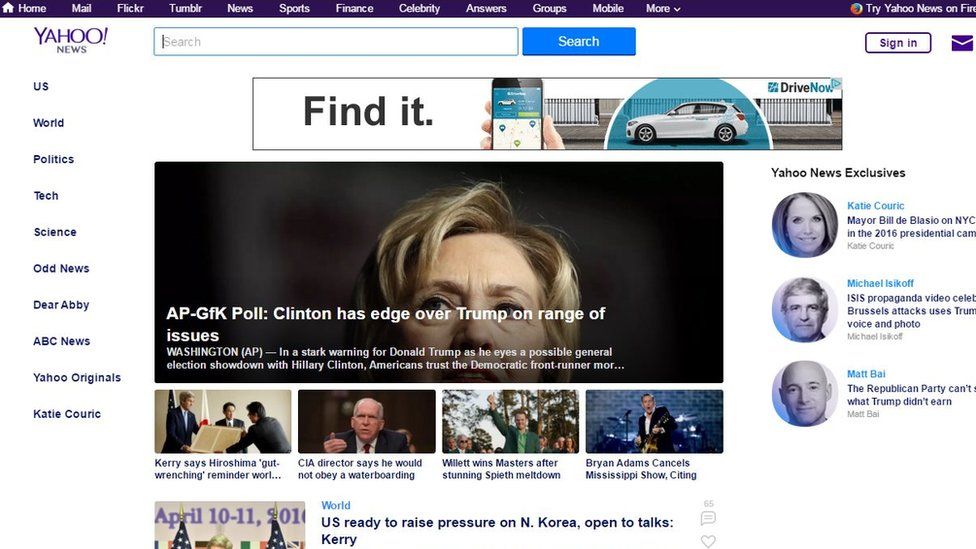Click Katie Couric's round portrait in Exclusives

tap(805, 225)
